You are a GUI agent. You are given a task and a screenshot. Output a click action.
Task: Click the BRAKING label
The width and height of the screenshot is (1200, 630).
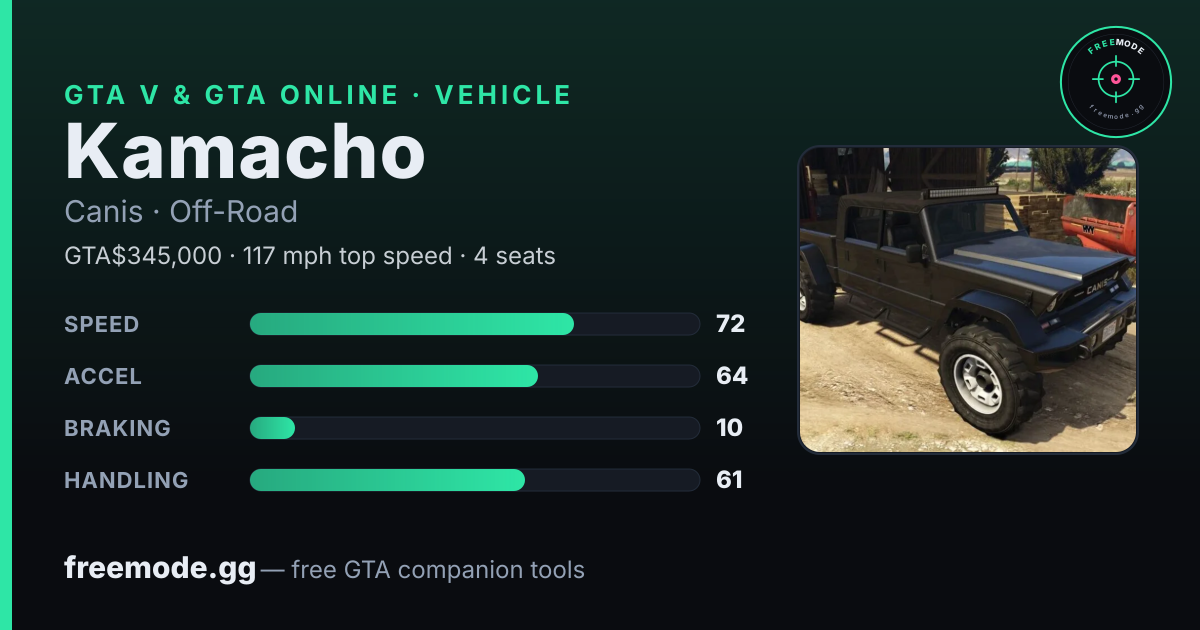117,428
